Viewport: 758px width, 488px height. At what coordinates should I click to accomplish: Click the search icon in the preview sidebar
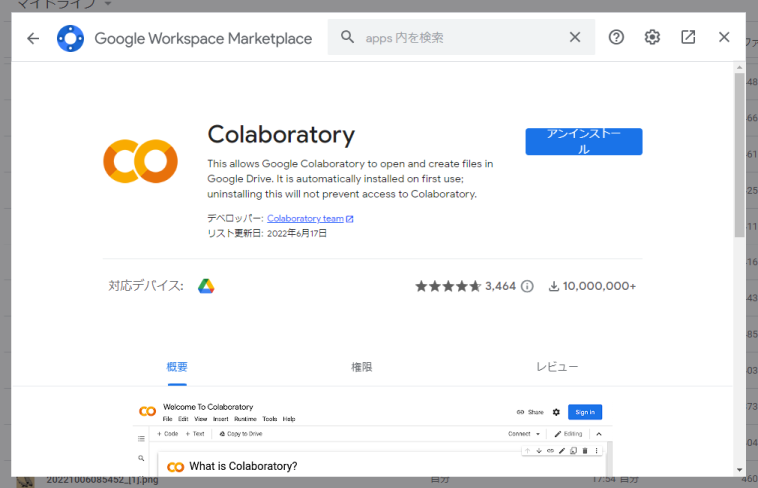coord(141,458)
